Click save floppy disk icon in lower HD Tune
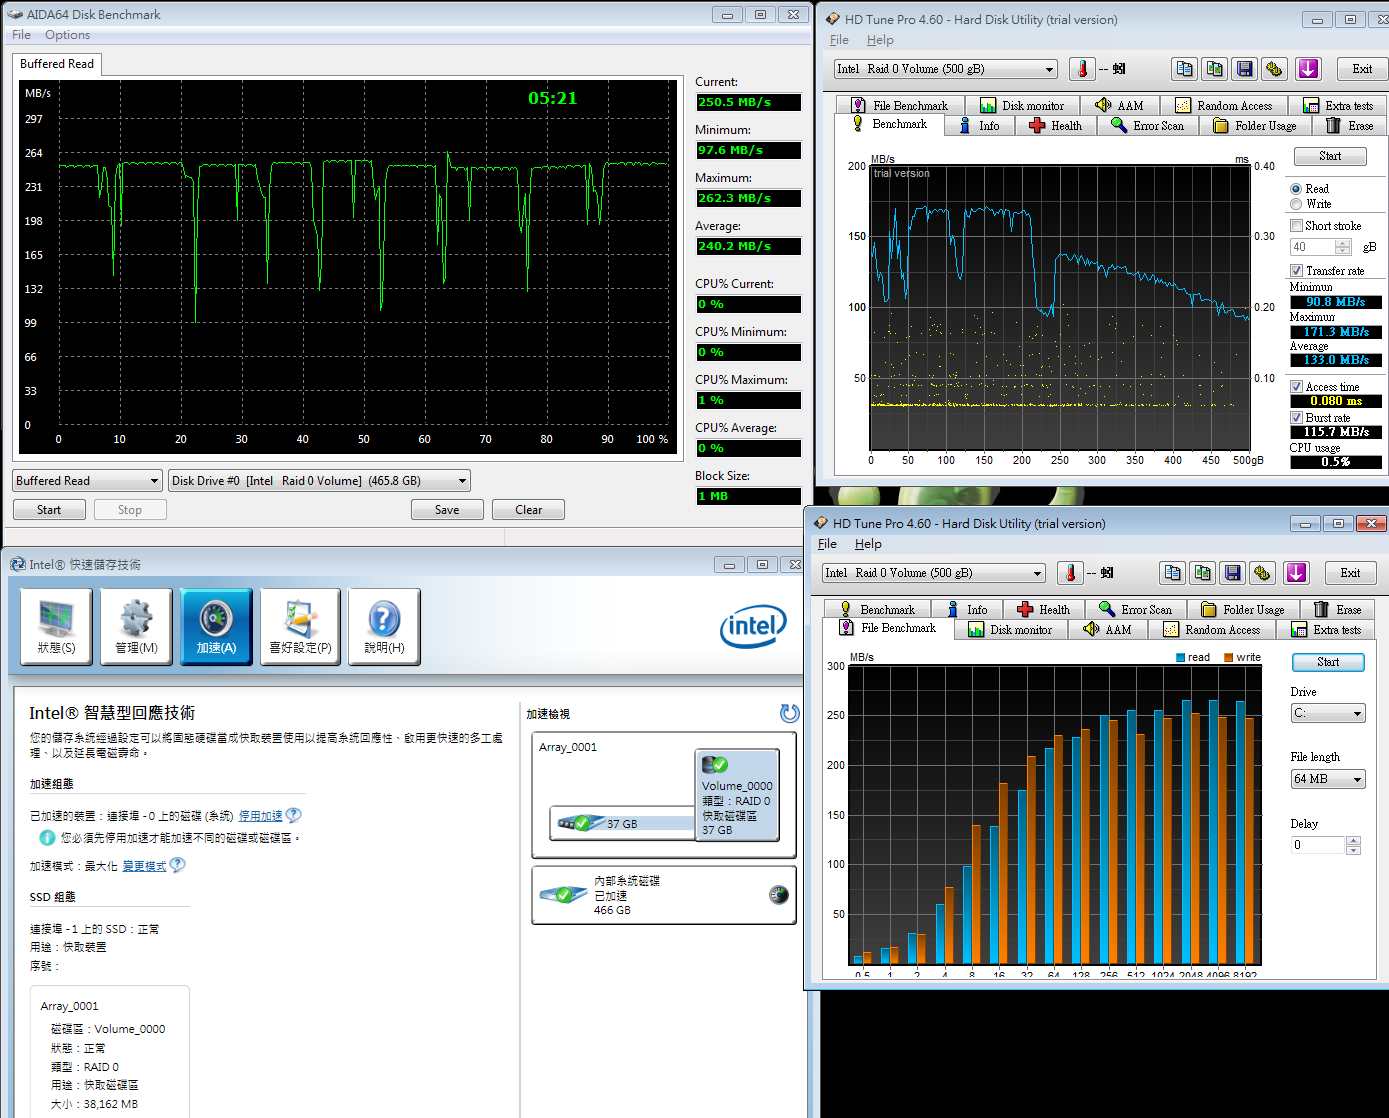Image resolution: width=1389 pixels, height=1118 pixels. pos(1233,573)
